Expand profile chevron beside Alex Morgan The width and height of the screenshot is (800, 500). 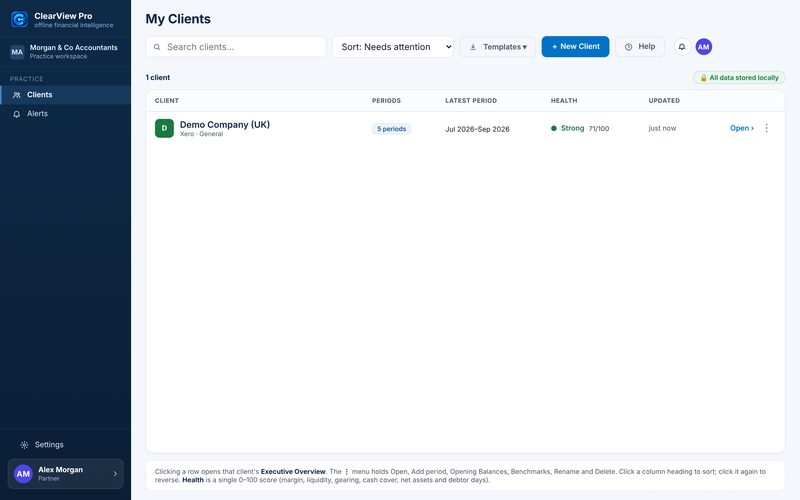tap(115, 474)
